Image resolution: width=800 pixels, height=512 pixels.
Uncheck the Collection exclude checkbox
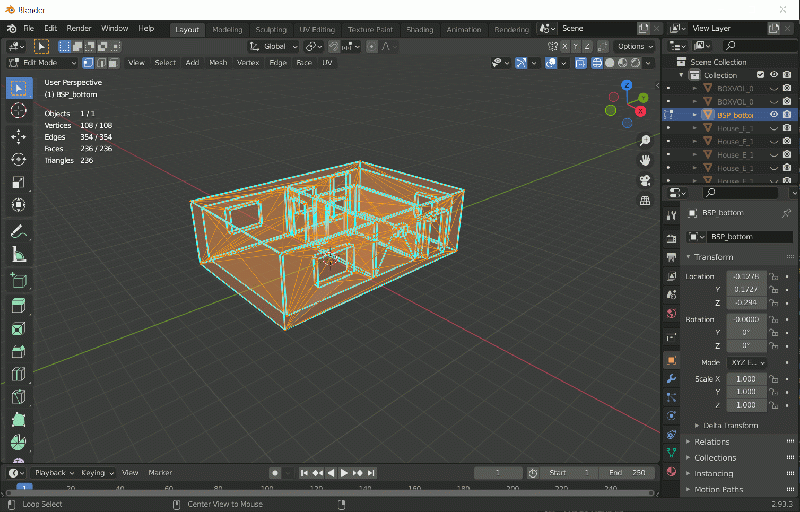[x=760, y=75]
